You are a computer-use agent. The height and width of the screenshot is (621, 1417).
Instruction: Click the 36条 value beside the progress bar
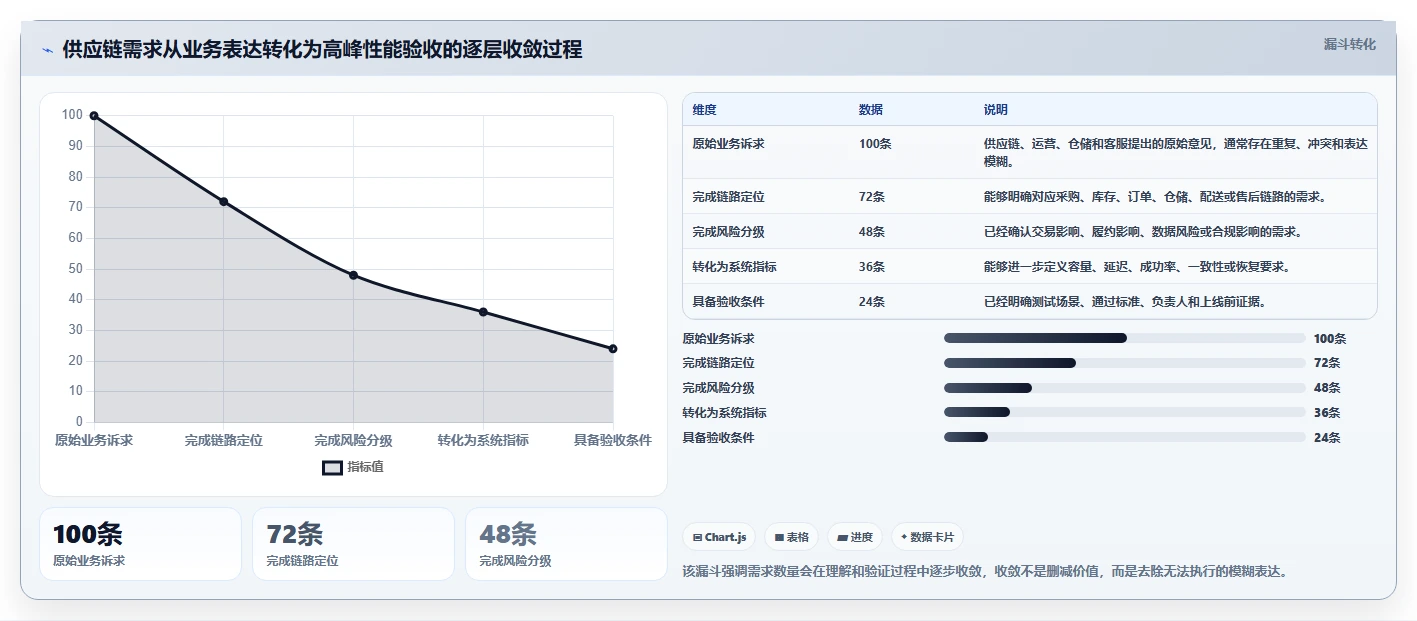pyautogui.click(x=1327, y=413)
